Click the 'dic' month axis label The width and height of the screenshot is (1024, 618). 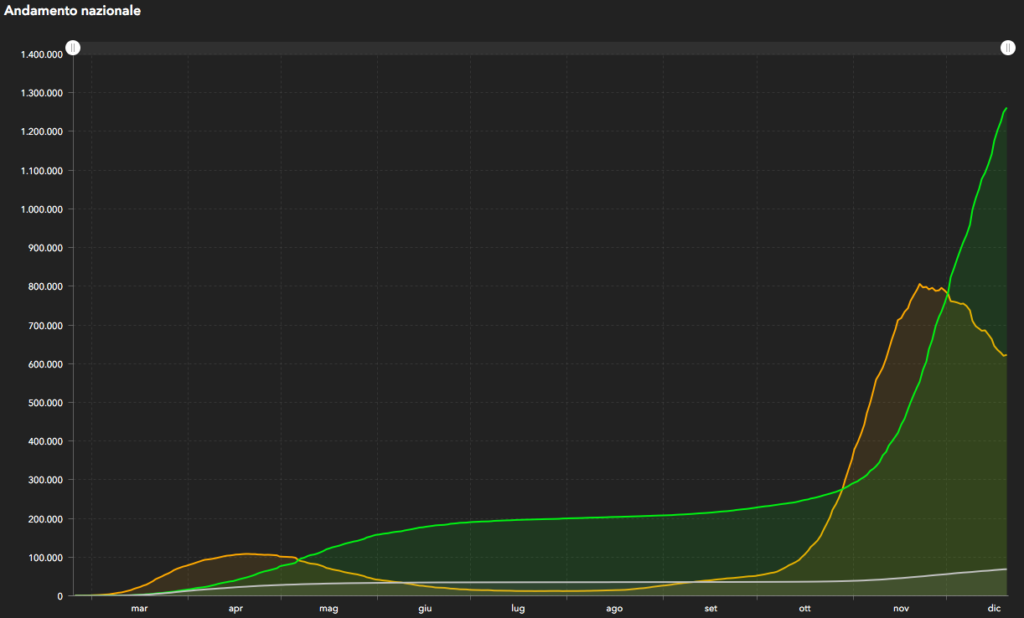[x=995, y=608]
